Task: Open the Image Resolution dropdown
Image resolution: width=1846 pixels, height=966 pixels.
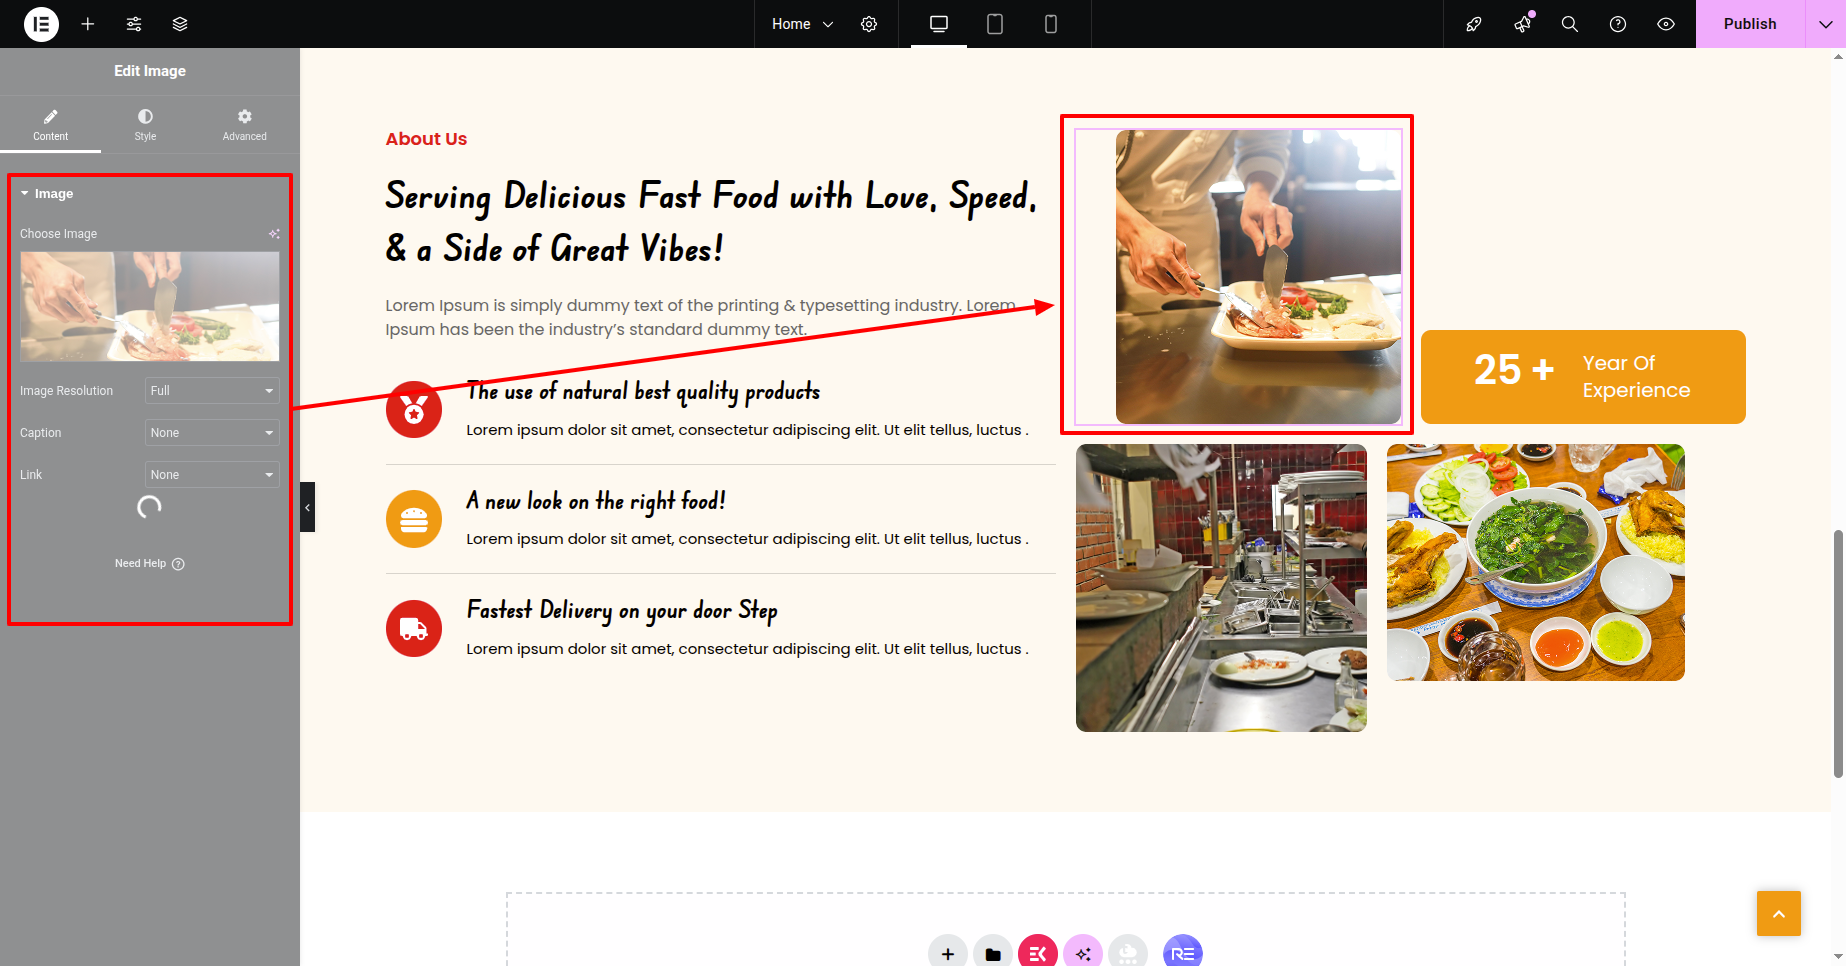Action: 212,391
